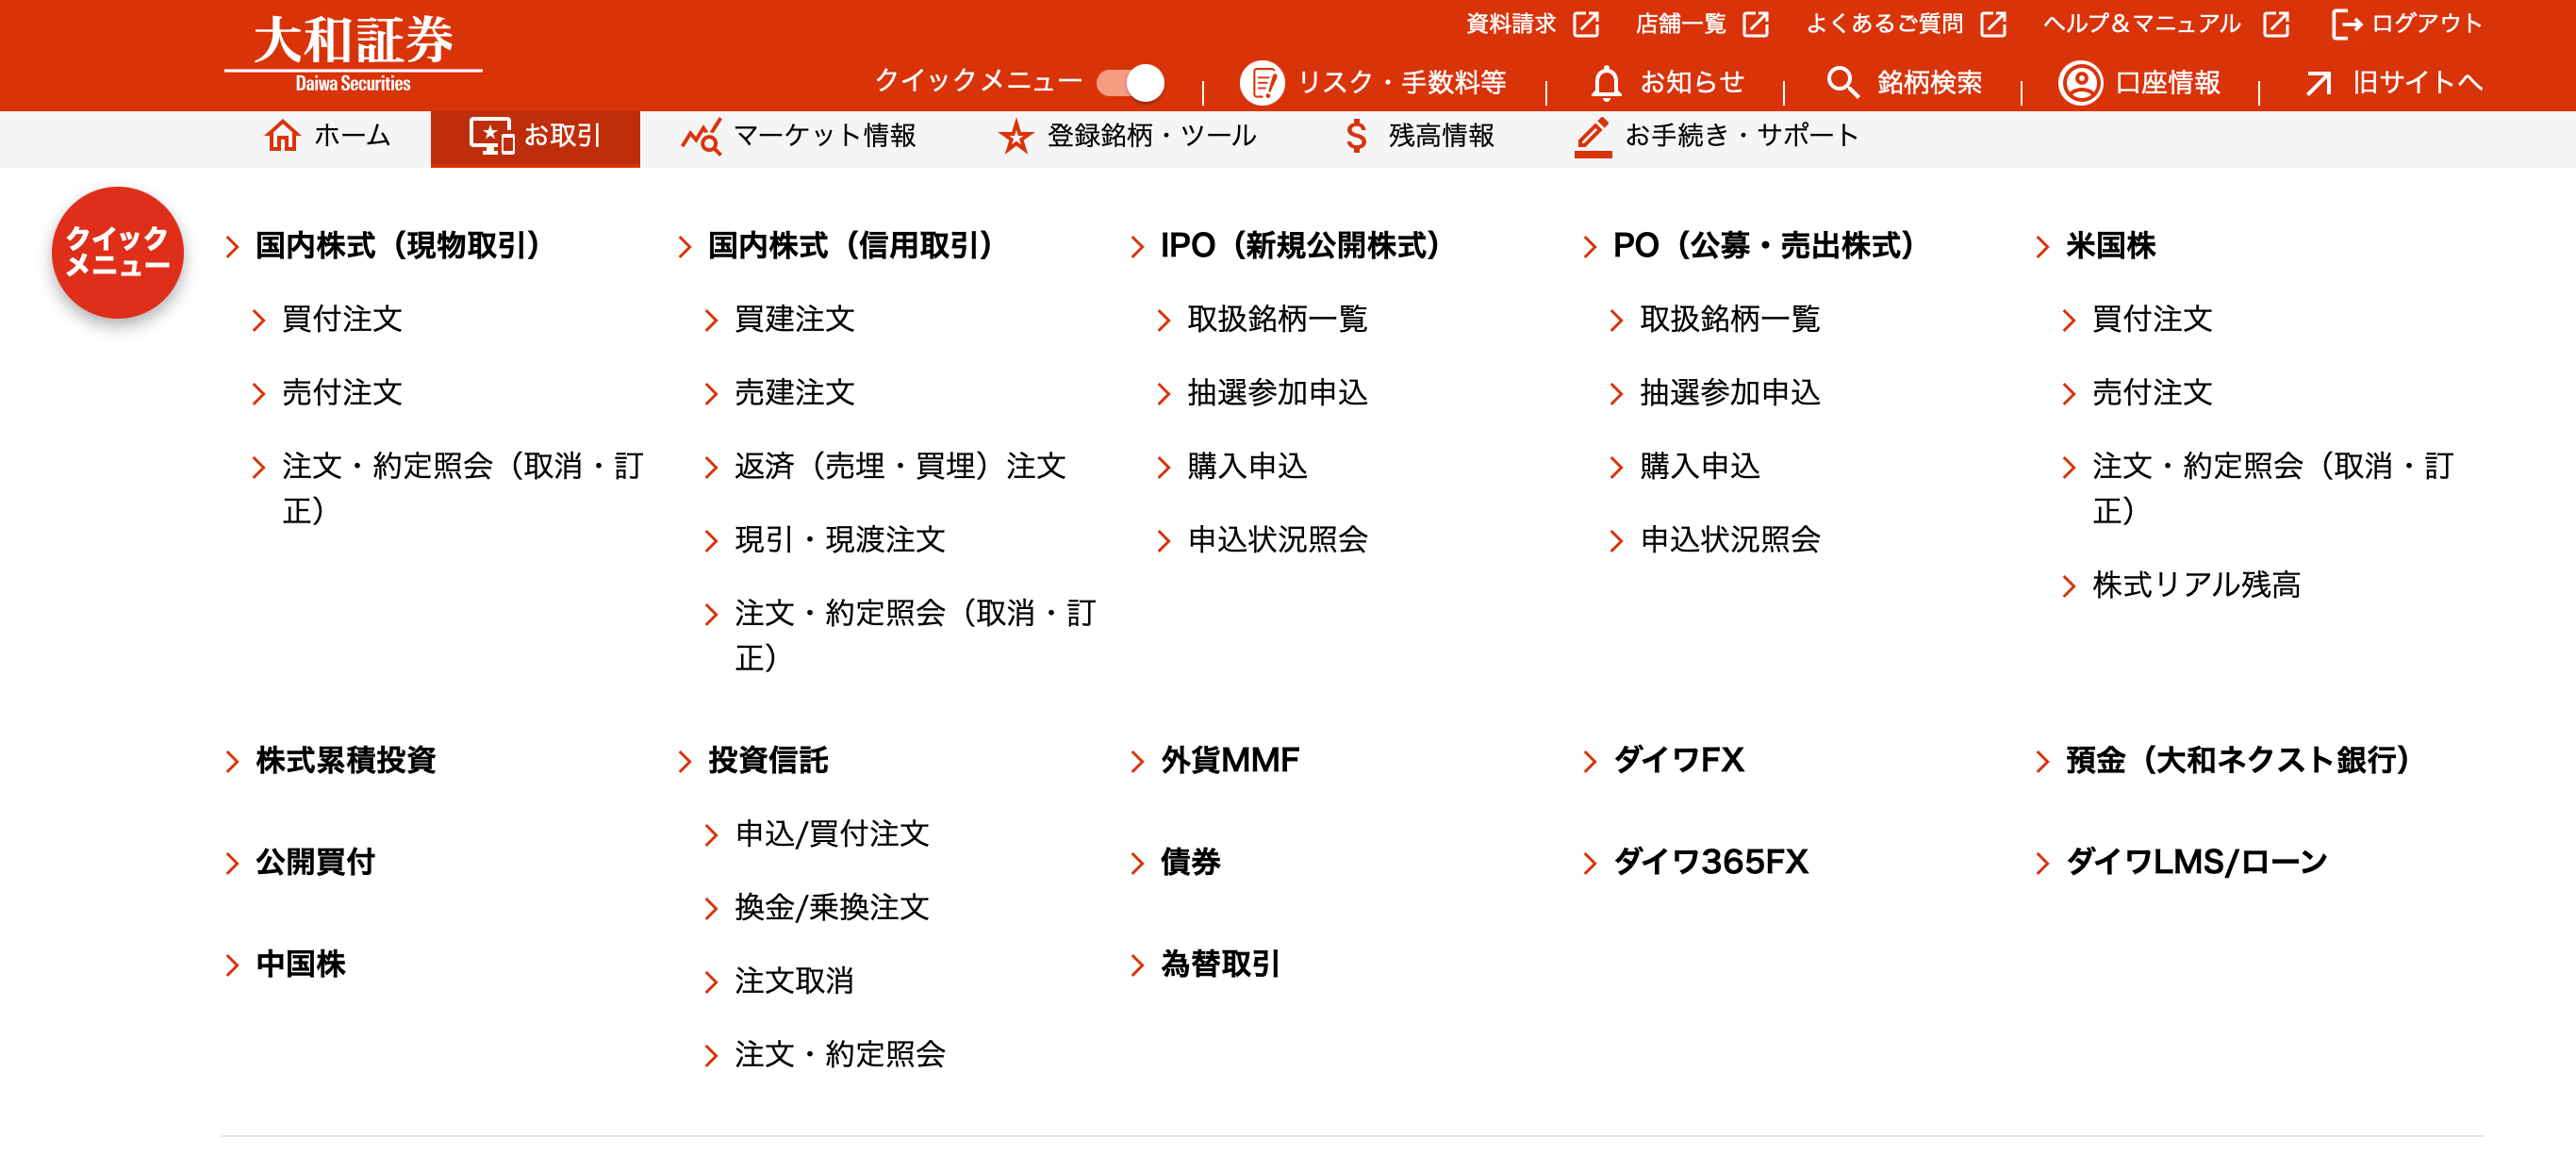Click chevron before IPO（新規公開株式）
Image resolution: width=2576 pixels, height=1171 pixels.
[1137, 247]
